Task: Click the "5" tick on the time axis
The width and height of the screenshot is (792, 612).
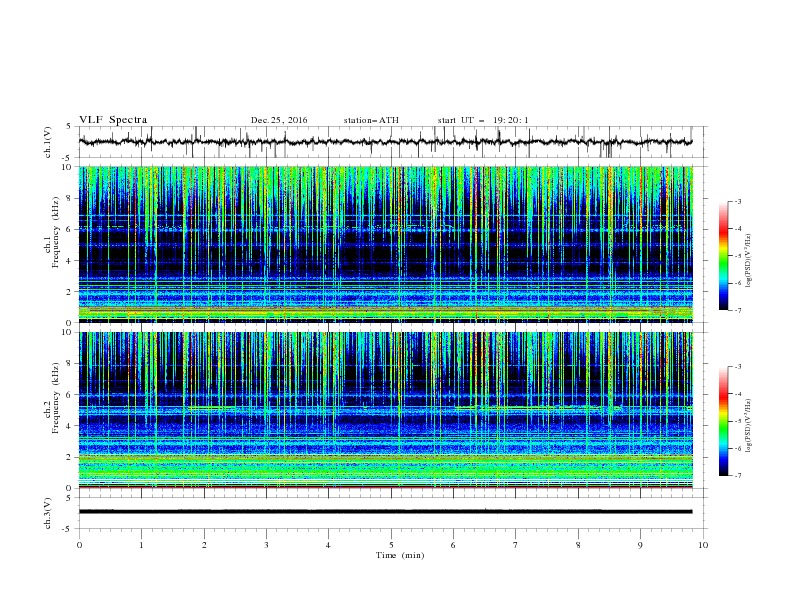Action: pyautogui.click(x=391, y=545)
